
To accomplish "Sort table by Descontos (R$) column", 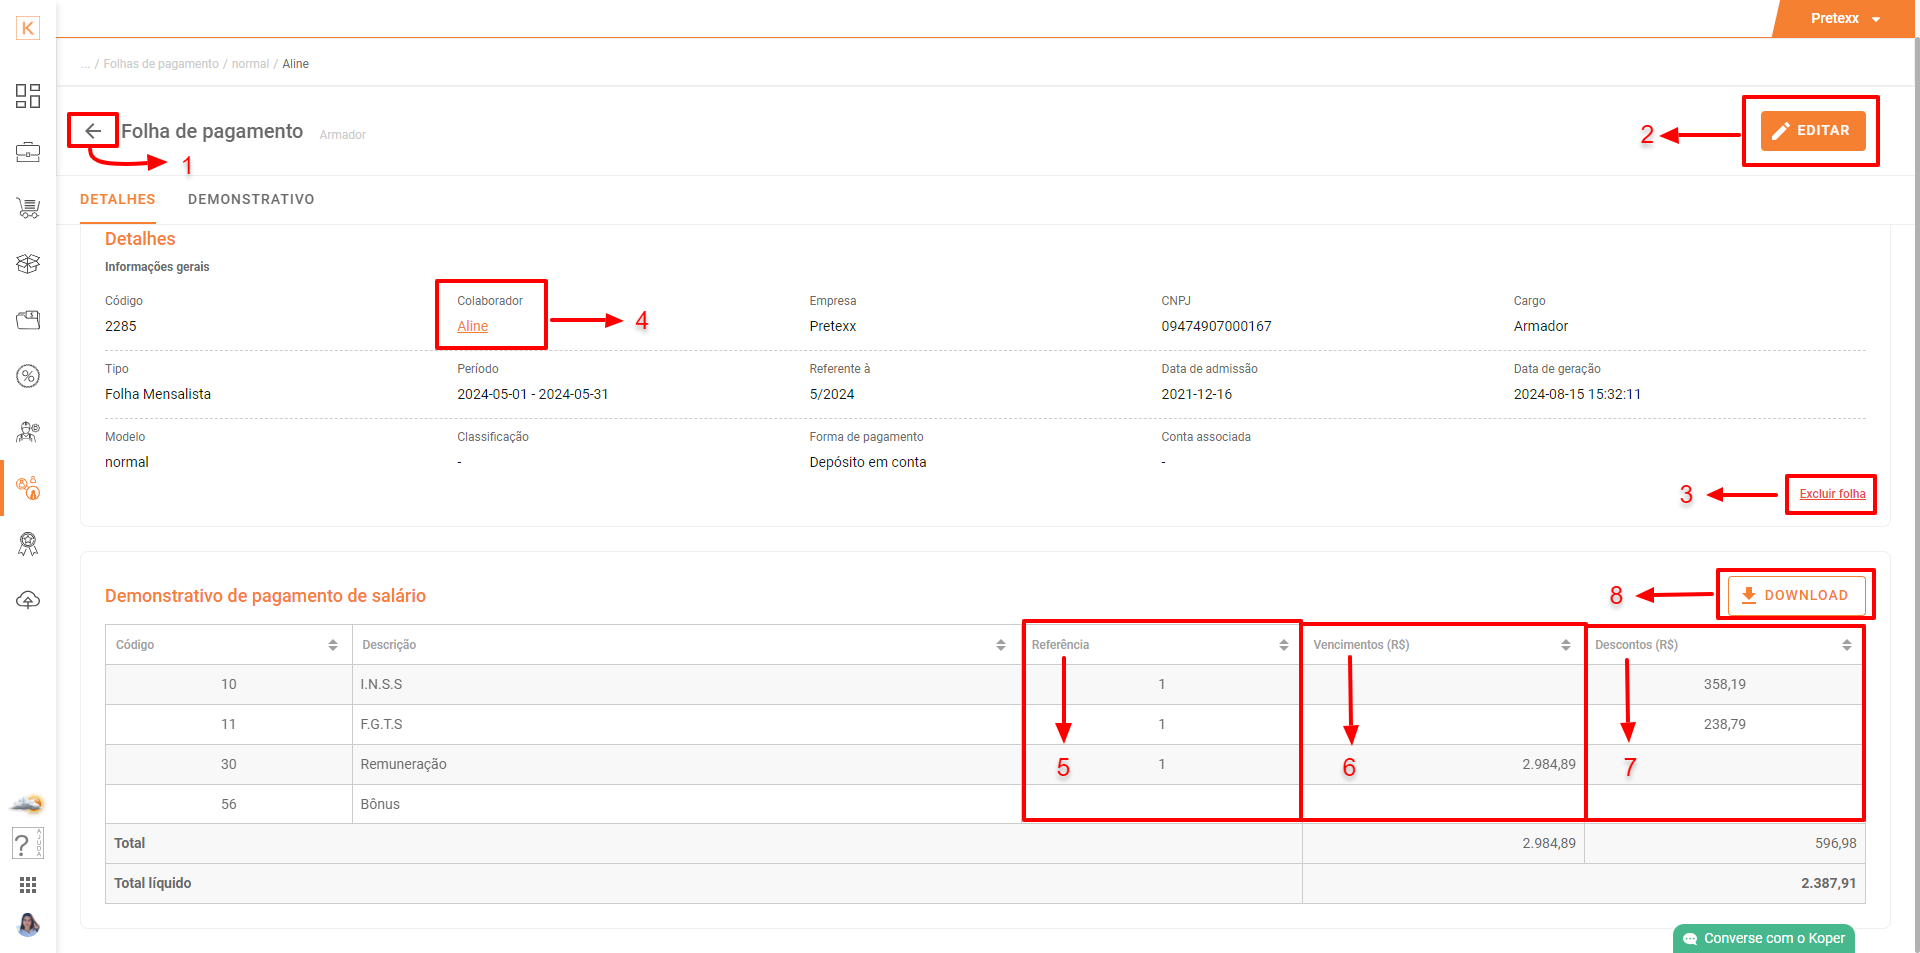I will [x=1846, y=645].
